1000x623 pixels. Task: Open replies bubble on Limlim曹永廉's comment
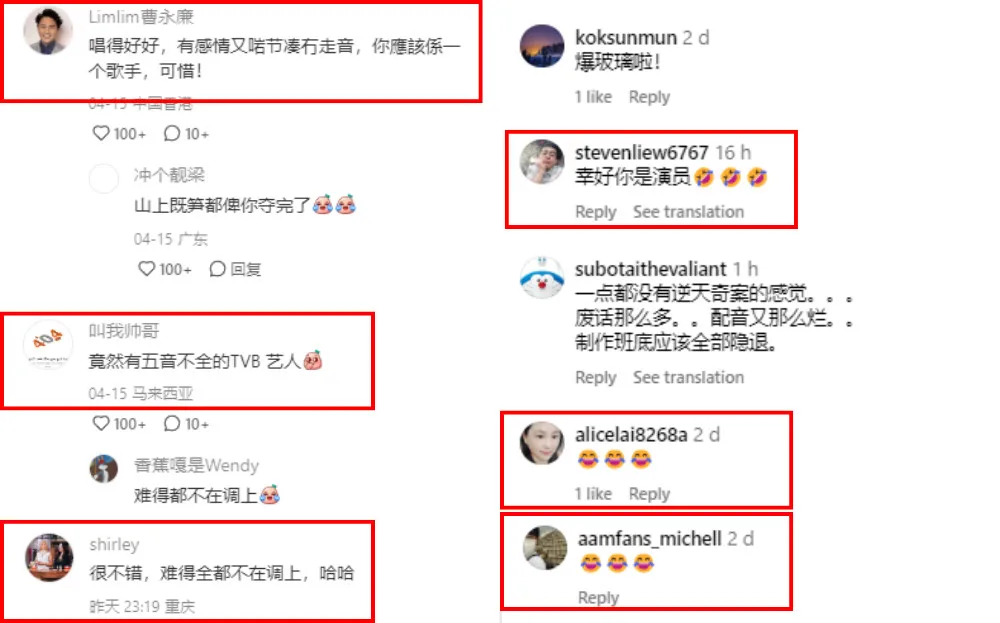point(172,133)
